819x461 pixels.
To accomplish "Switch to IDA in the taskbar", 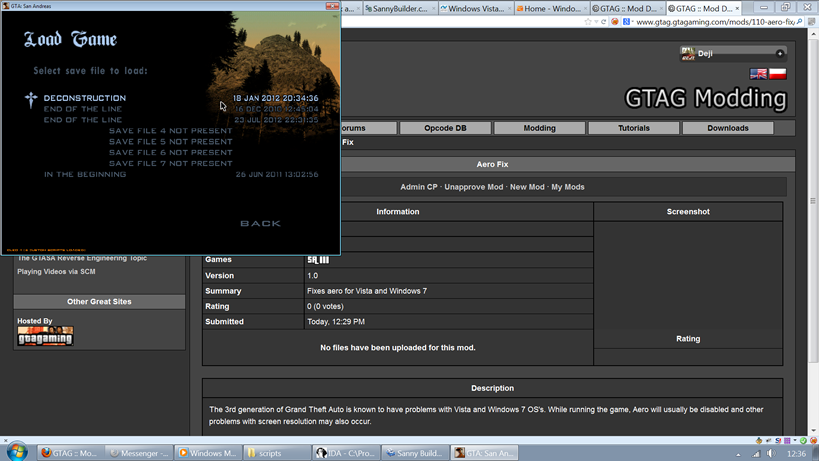I will (346, 453).
